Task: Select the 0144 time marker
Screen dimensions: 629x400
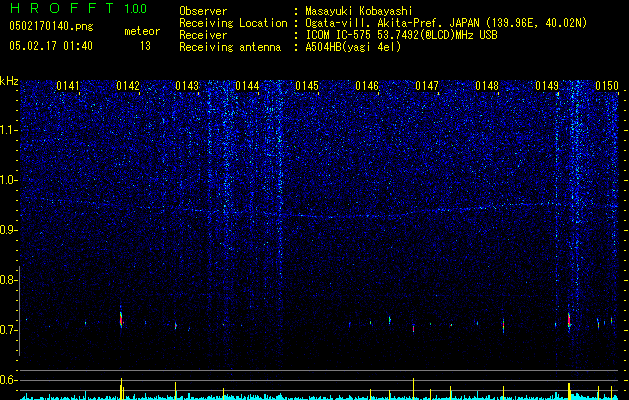Action: (247, 87)
